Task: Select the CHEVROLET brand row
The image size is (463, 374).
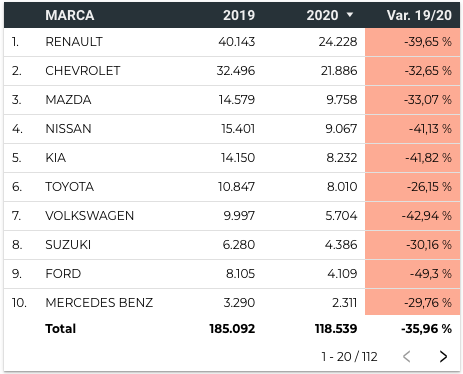Action: click(x=232, y=71)
